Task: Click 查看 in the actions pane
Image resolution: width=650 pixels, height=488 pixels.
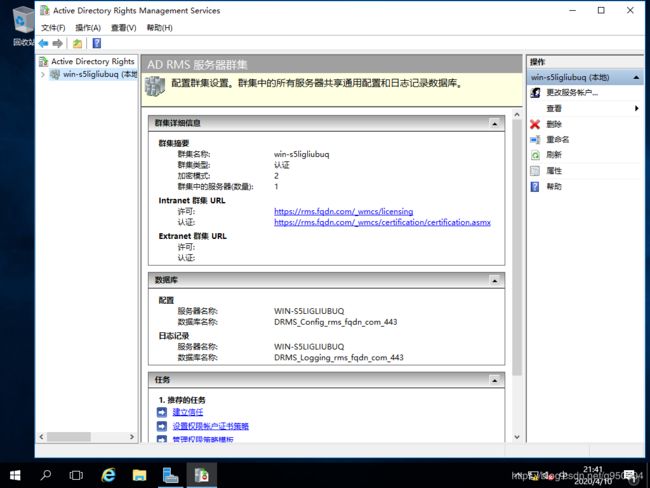Action: pos(554,109)
